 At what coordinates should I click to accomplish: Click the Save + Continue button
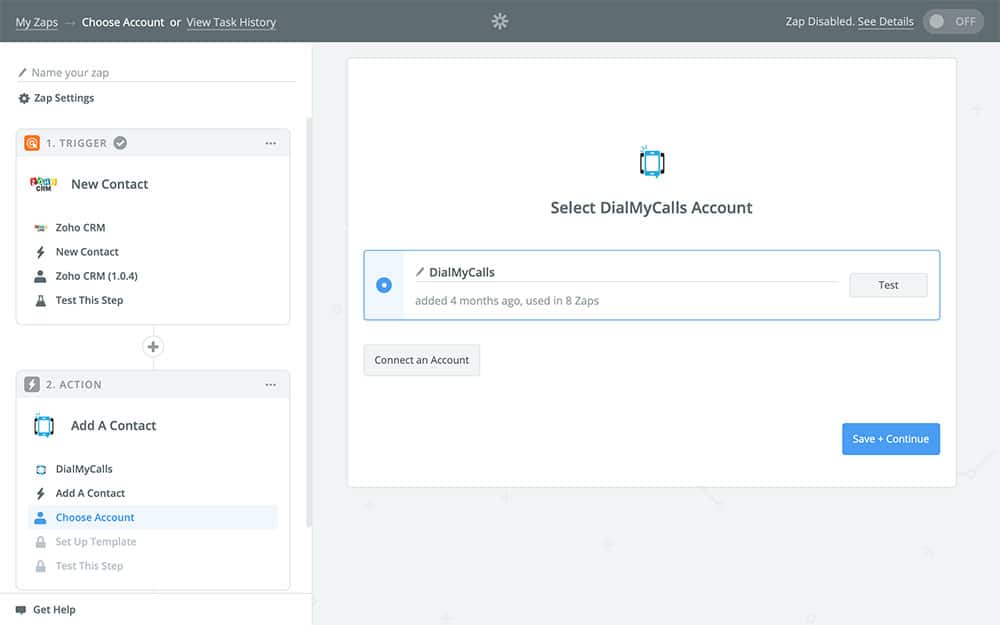tap(890, 439)
